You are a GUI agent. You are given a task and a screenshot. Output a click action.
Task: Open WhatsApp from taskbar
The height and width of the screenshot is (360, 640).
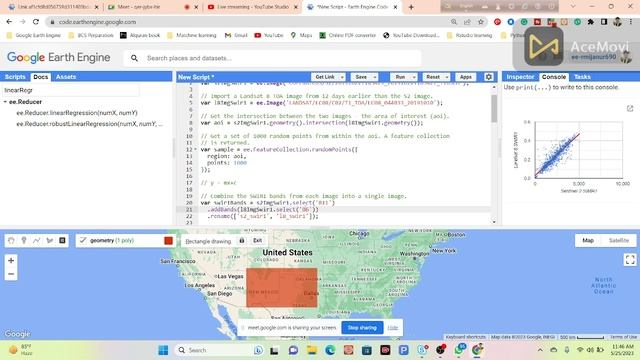459,350
